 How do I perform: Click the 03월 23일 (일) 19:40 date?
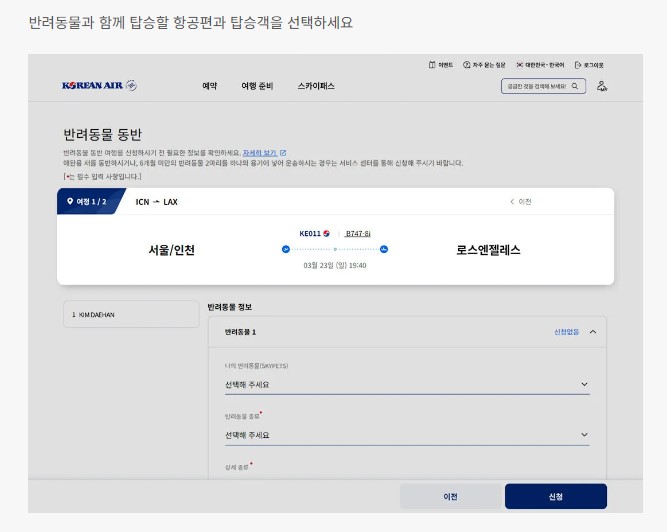[335, 265]
